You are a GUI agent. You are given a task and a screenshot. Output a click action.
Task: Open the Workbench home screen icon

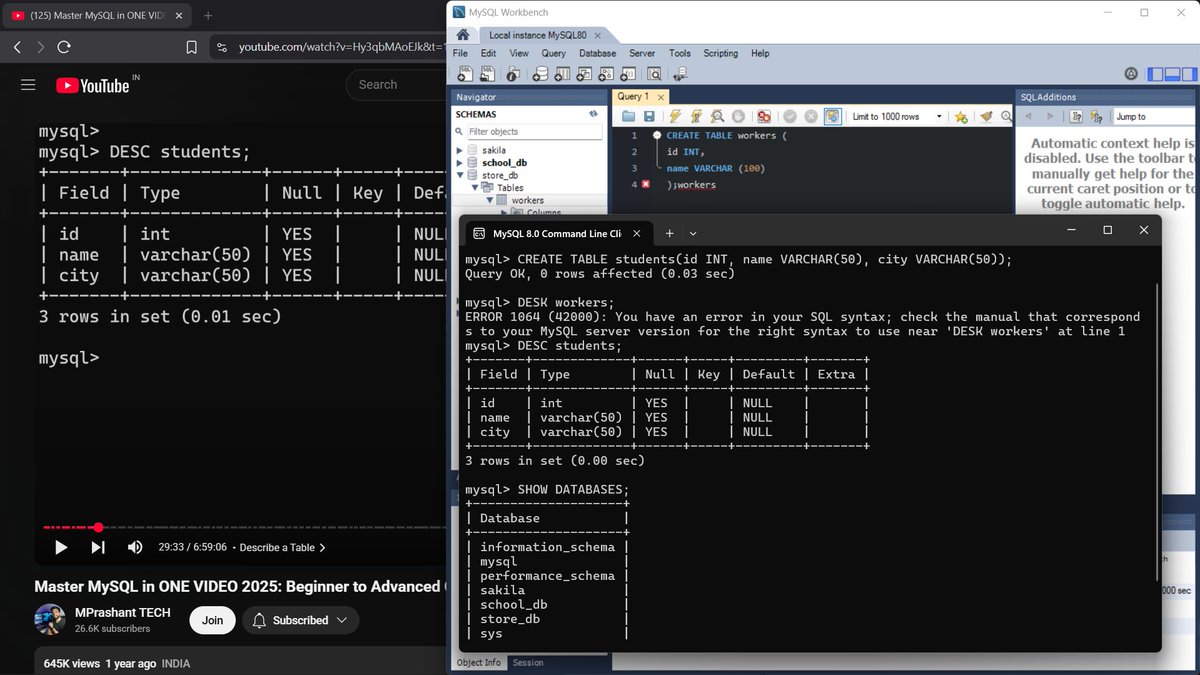462,35
